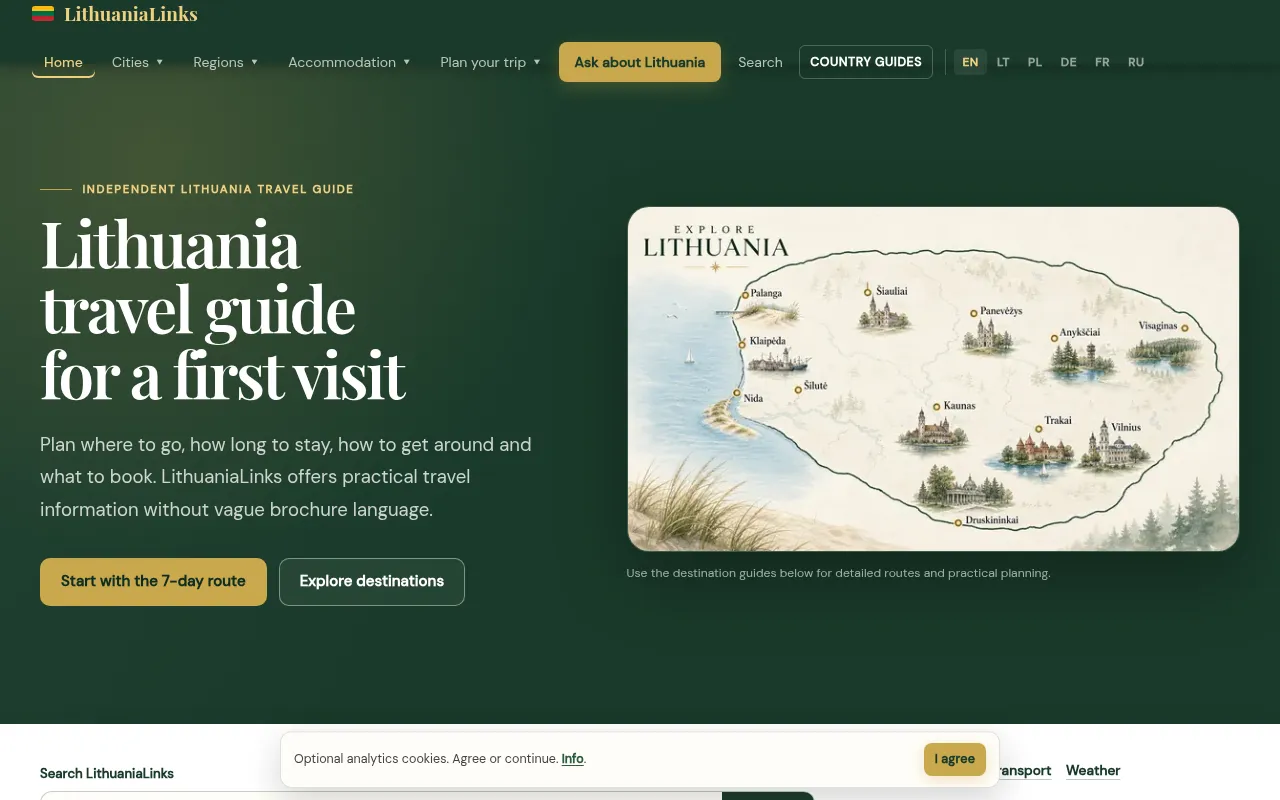This screenshot has height=800, width=1280.
Task: Click the Druskininkai marker on the map
Action: pyautogui.click(x=957, y=522)
